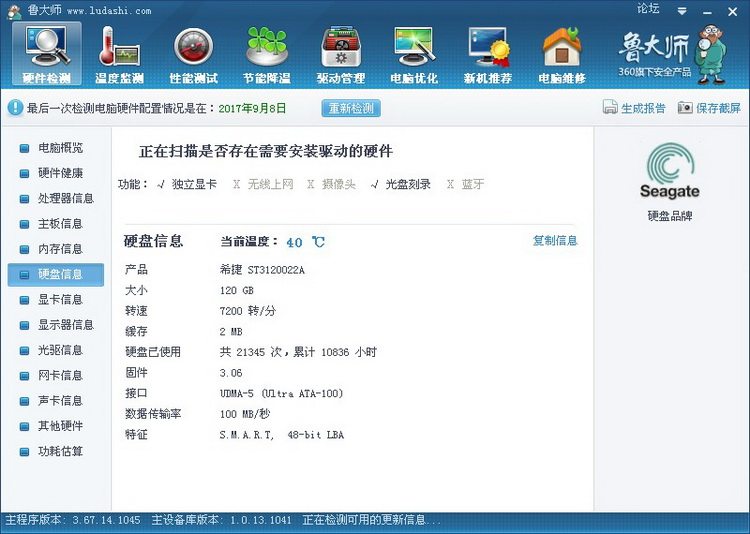Open the 电脑优化 optimization icon
750x534 pixels.
414,54
